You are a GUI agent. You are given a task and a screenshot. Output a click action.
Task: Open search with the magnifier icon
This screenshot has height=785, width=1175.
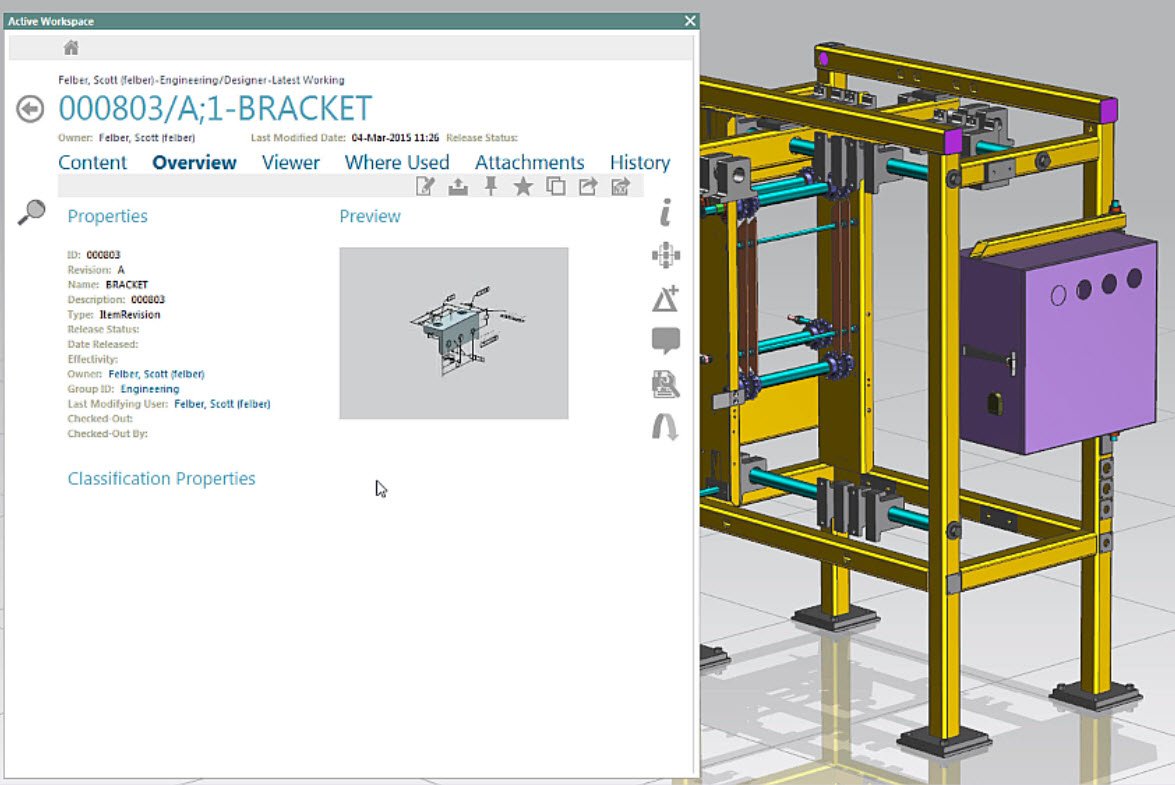coord(31,212)
